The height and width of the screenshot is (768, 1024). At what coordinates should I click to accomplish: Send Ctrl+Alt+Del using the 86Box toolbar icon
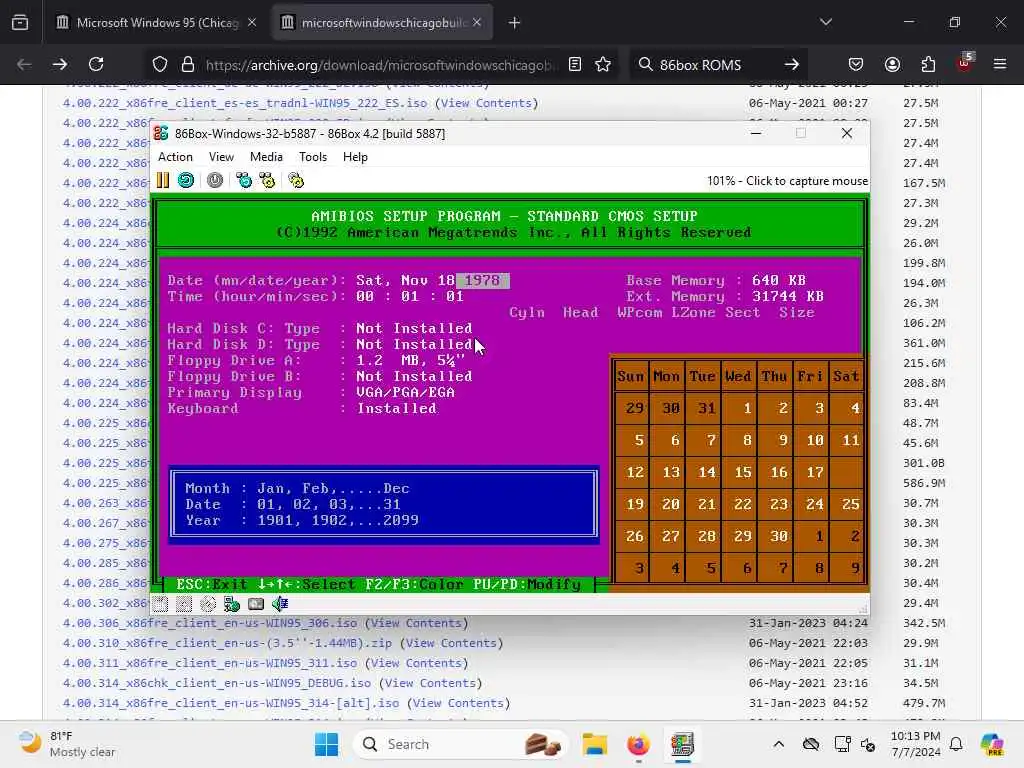pyautogui.click(x=244, y=180)
